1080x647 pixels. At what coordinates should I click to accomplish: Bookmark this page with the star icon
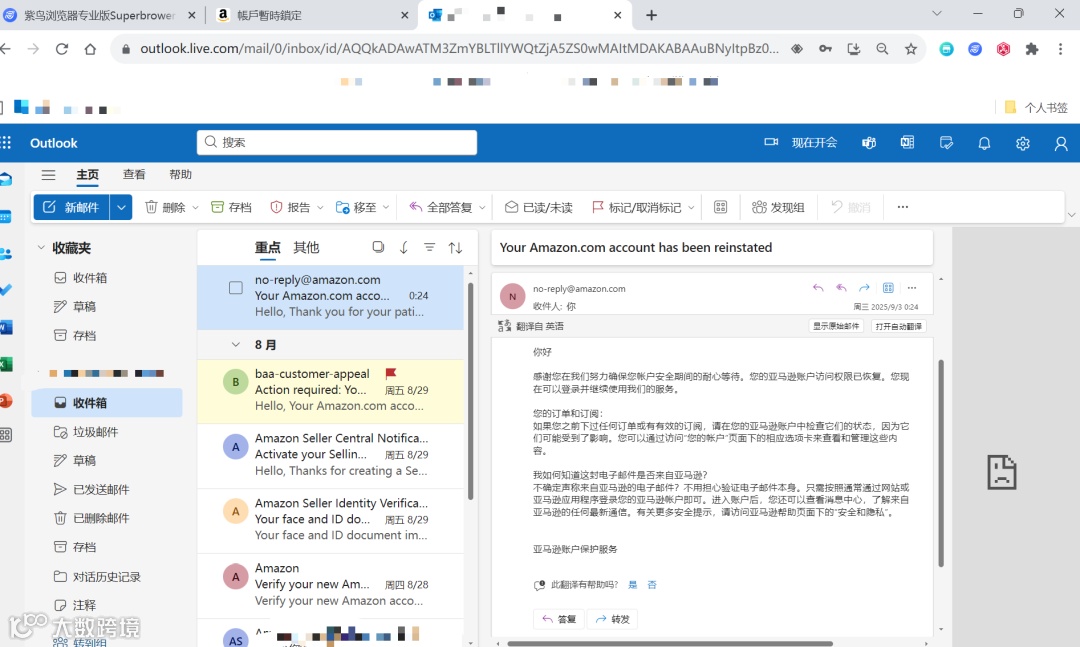click(x=911, y=49)
